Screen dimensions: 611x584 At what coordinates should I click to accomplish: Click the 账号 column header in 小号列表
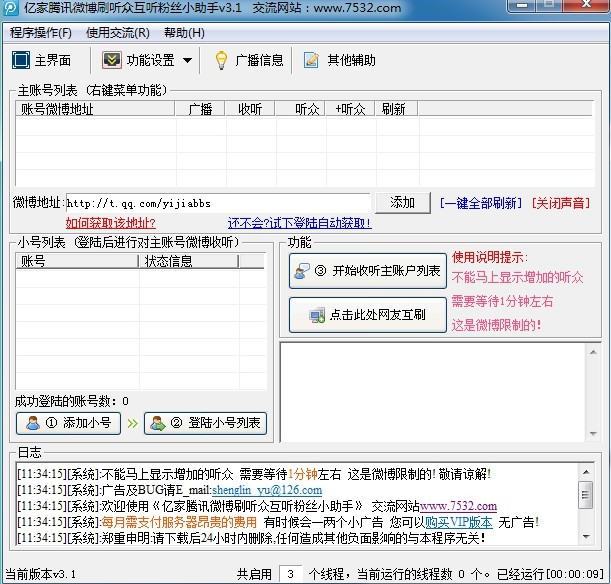tap(77, 261)
